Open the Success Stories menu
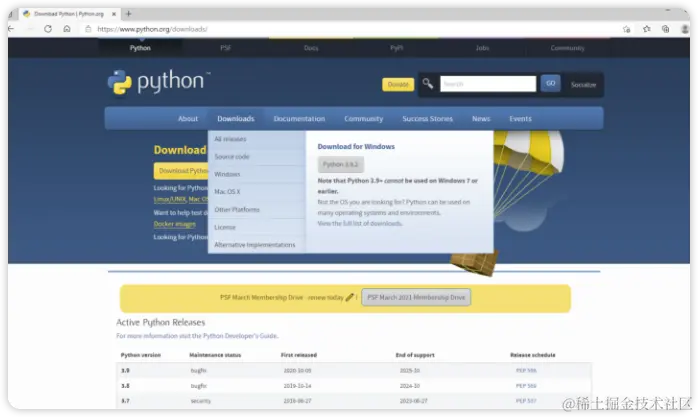Image resolution: width=698 pixels, height=417 pixels. click(427, 118)
